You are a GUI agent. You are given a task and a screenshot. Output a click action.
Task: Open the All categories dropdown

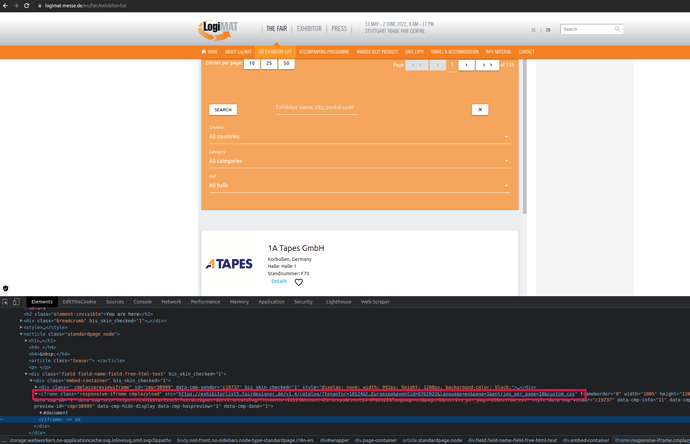click(x=359, y=161)
